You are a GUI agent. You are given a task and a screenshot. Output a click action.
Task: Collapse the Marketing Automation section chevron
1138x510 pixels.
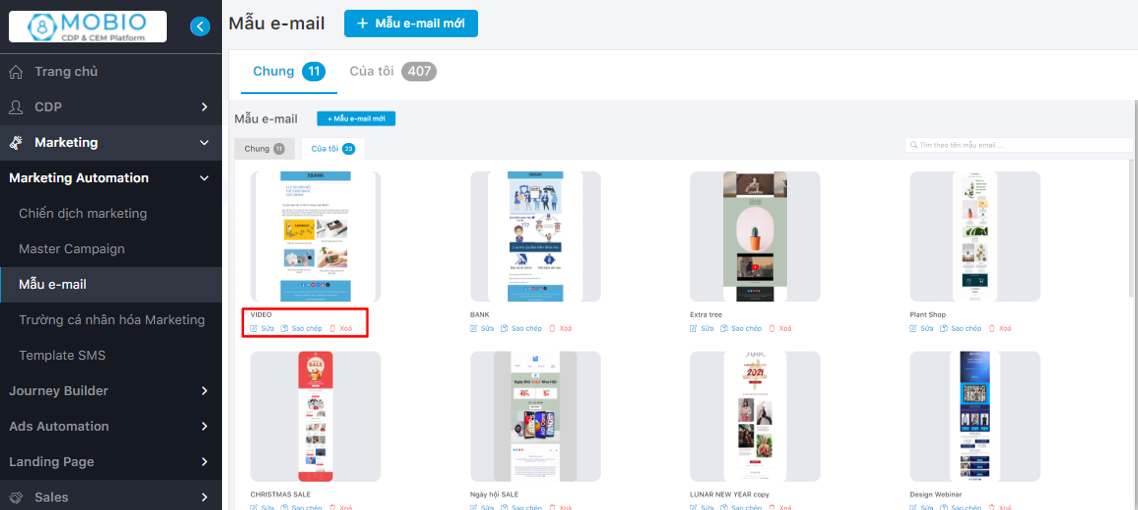pyautogui.click(x=204, y=178)
